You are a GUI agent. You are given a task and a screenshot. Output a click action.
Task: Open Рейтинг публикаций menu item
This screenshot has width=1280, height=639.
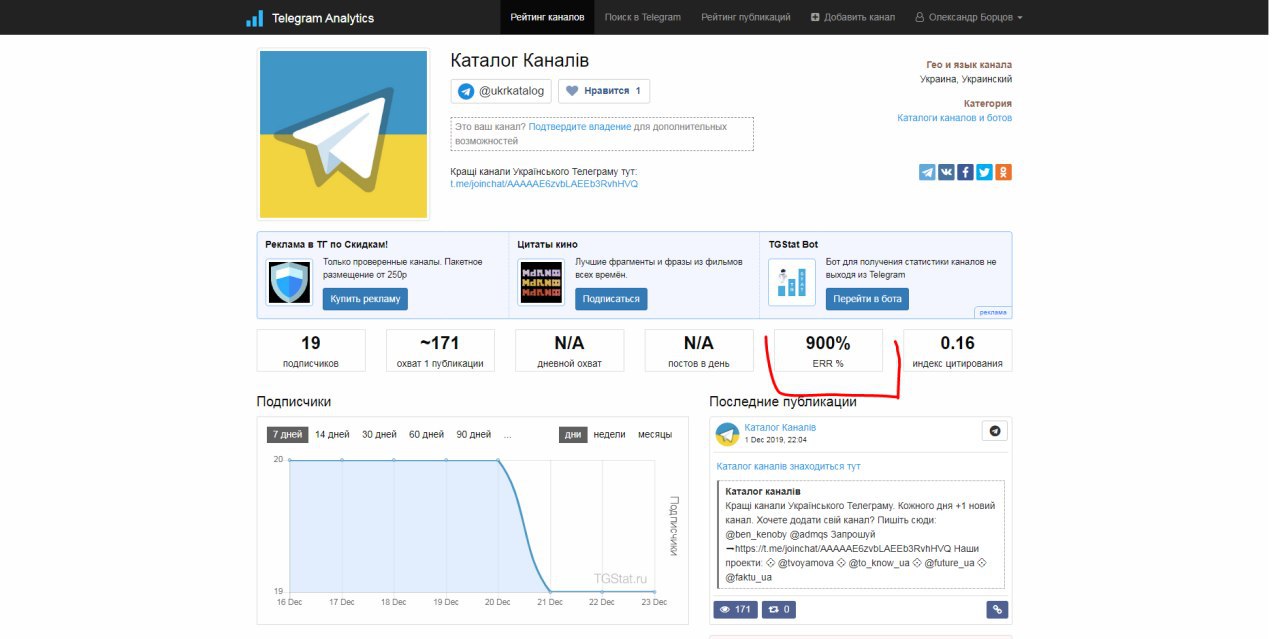[x=746, y=17]
